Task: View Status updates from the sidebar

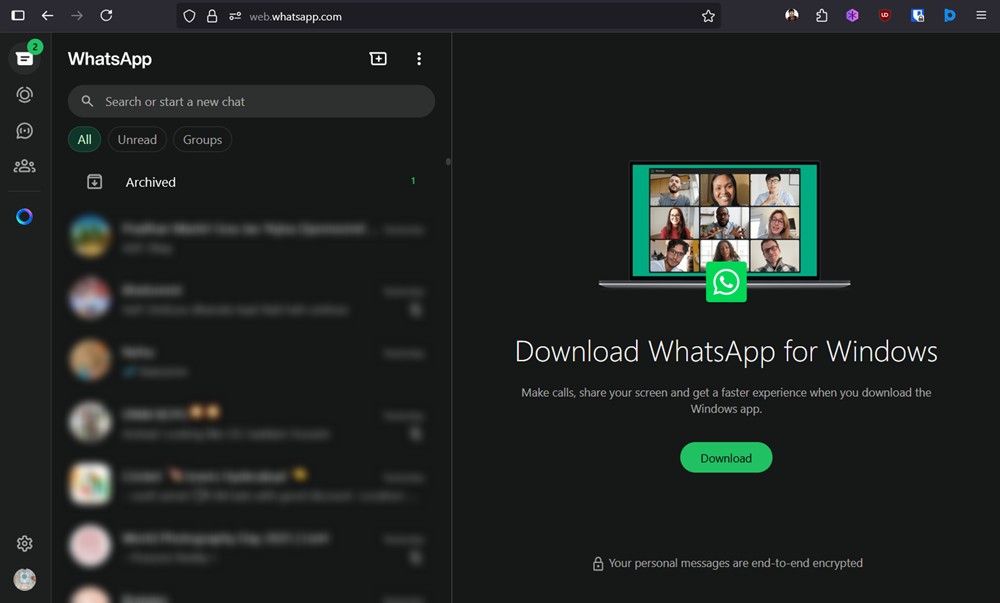Action: coord(24,94)
